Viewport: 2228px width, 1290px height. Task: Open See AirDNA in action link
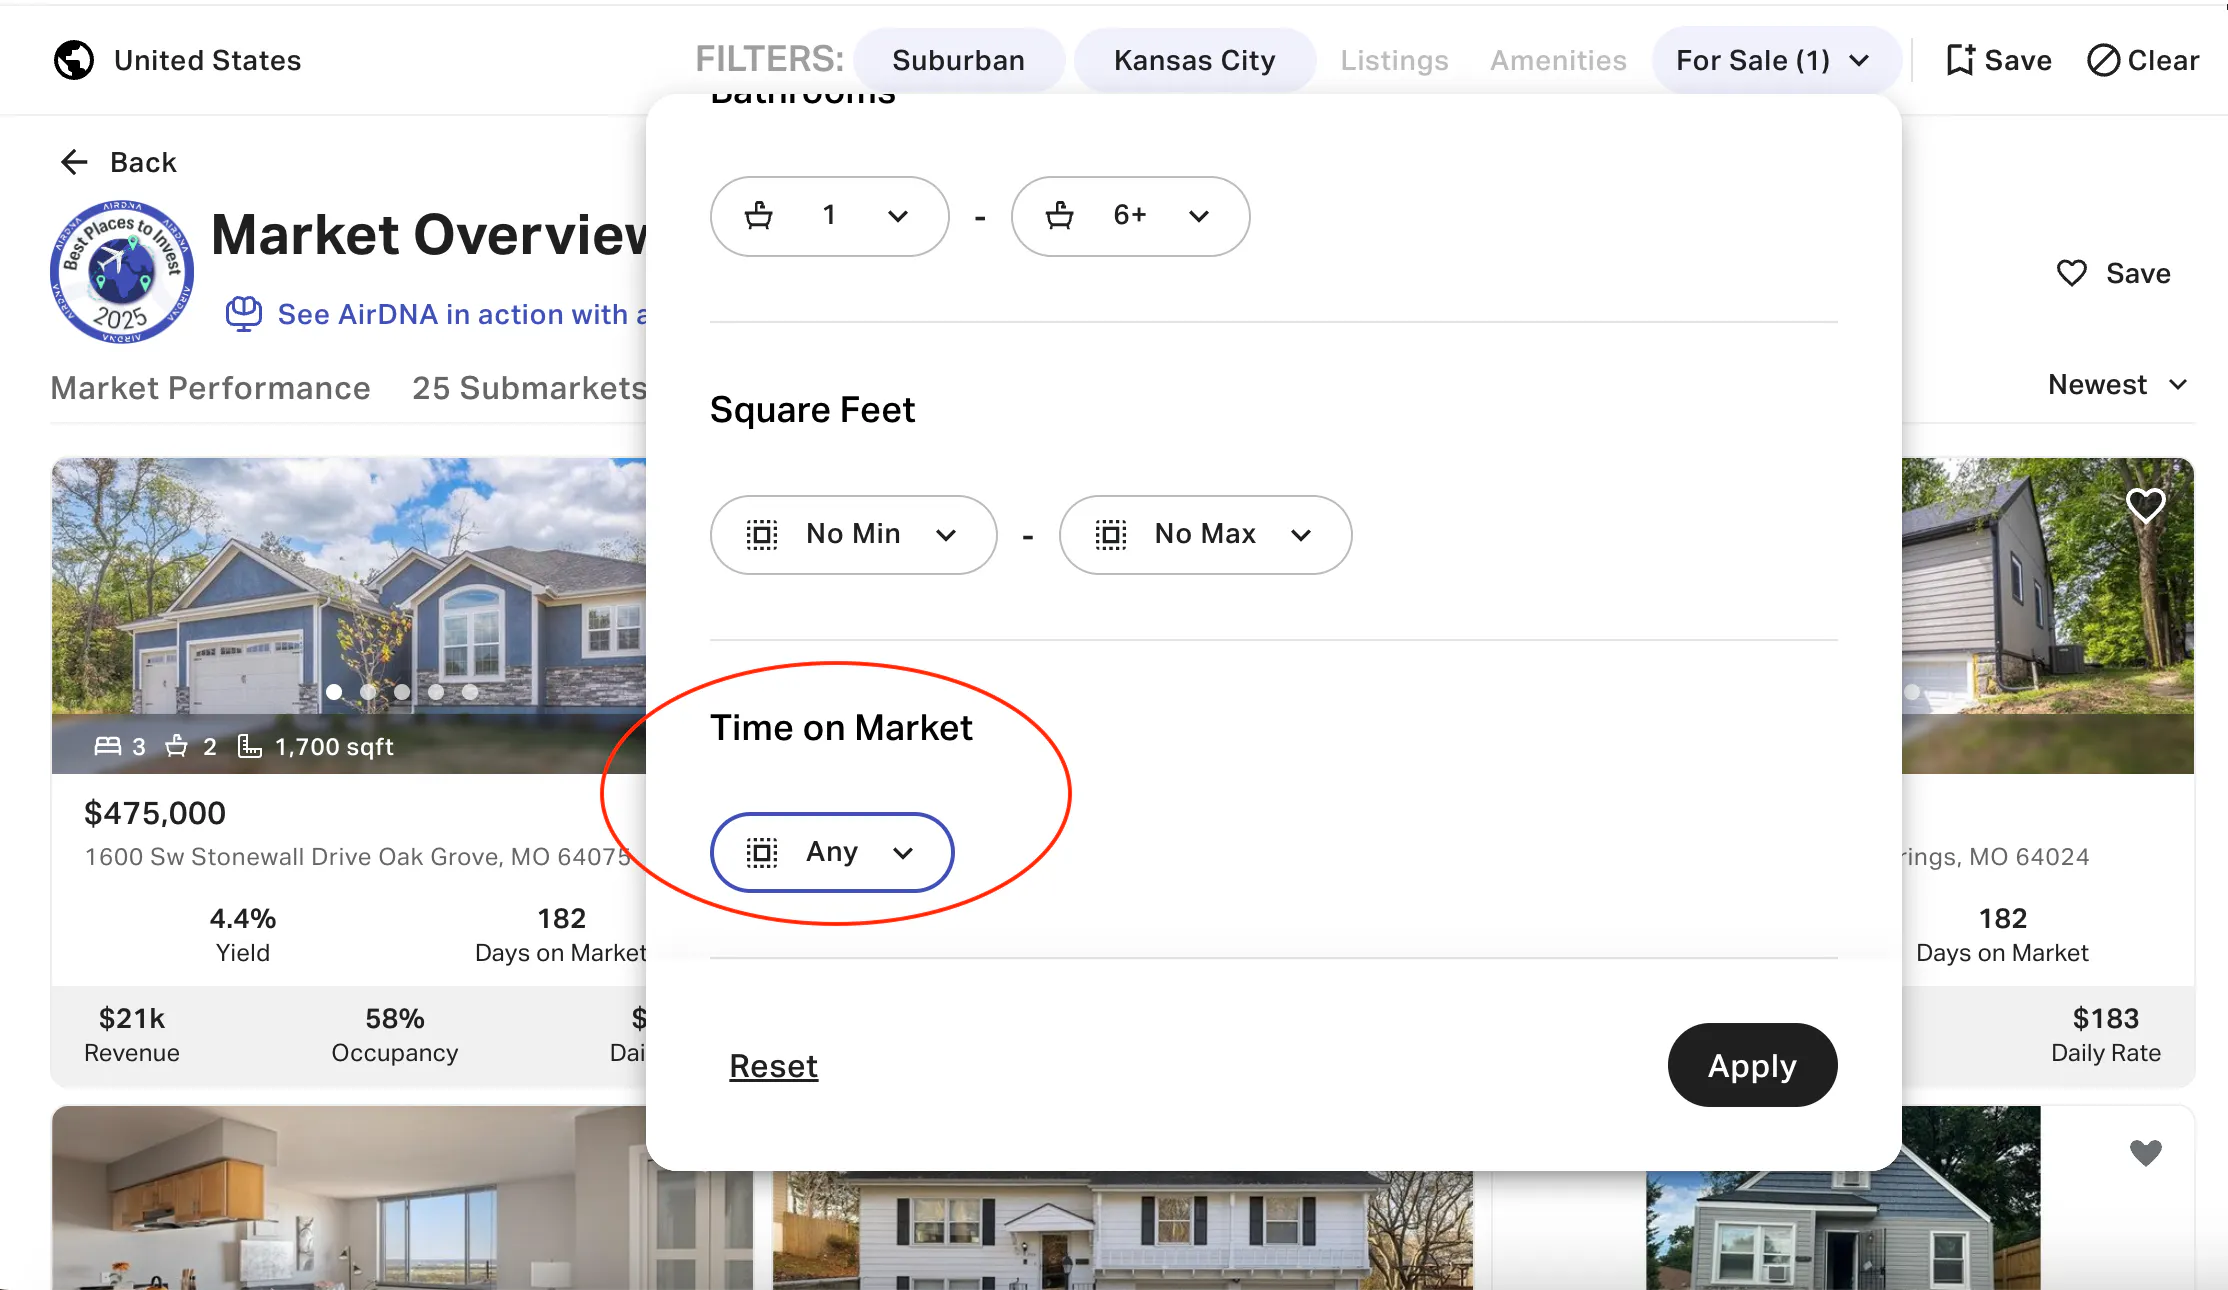coord(462,314)
